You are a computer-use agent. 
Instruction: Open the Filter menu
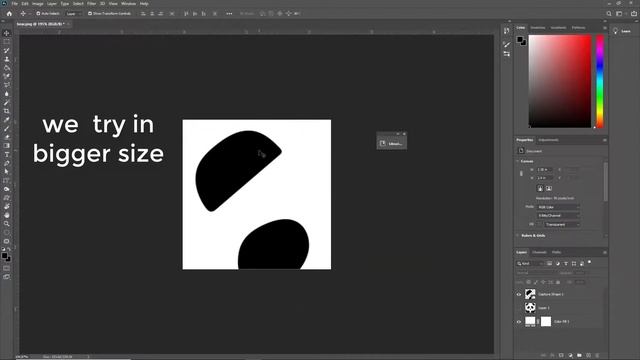click(91, 4)
